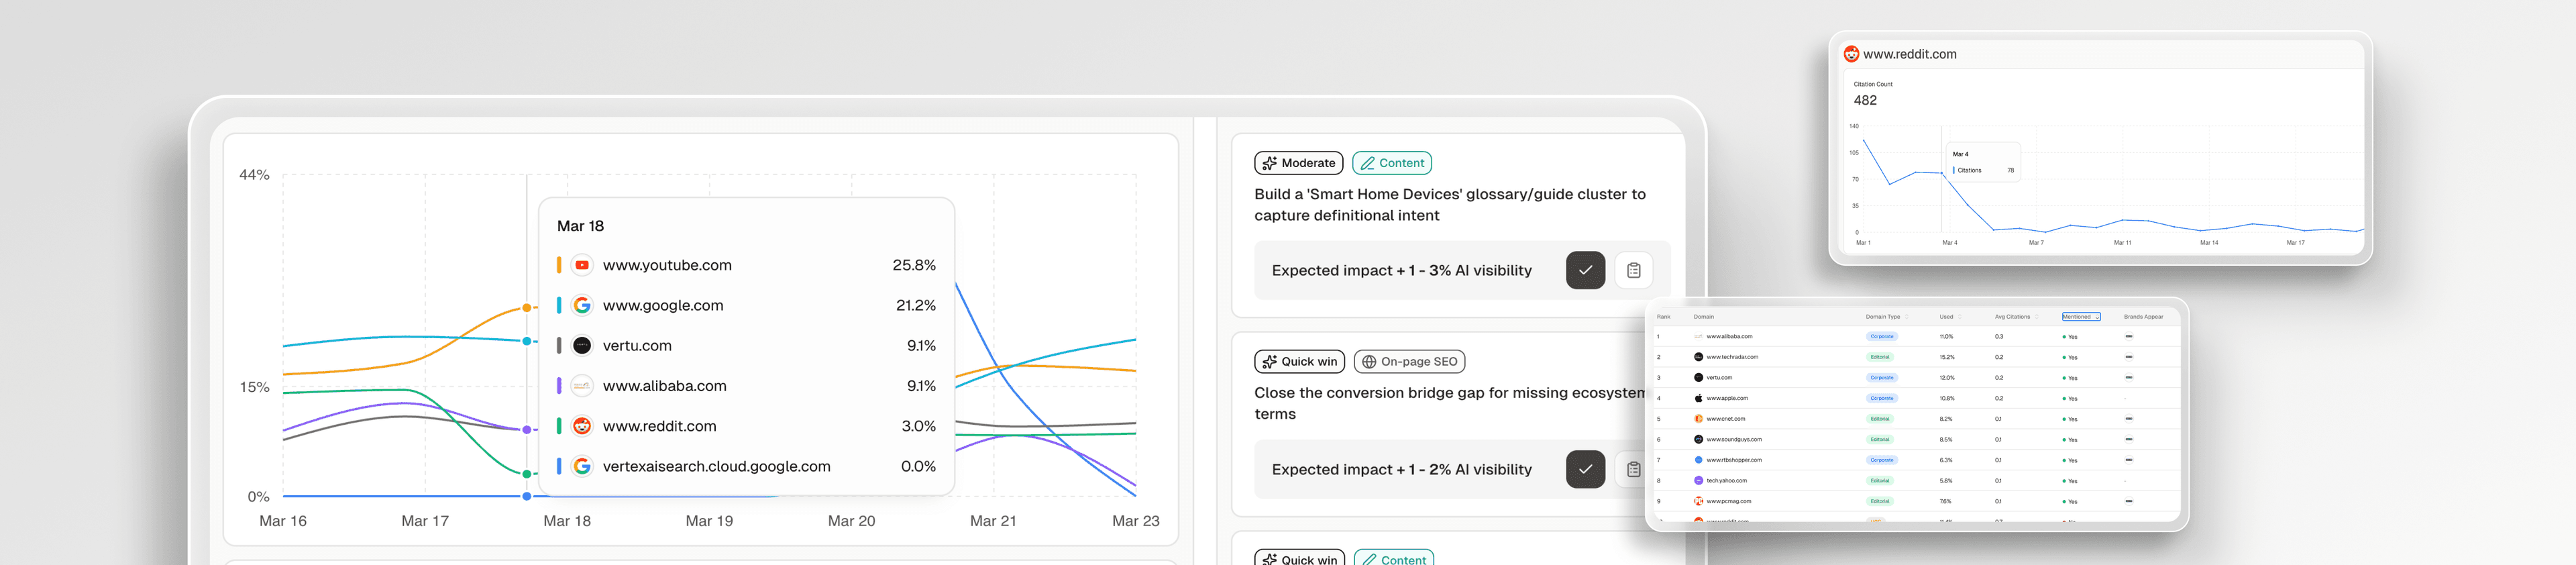Screen dimensions: 2576x565
Task: Click the YouTube icon in chart tooltip
Action: pyautogui.click(x=582, y=265)
